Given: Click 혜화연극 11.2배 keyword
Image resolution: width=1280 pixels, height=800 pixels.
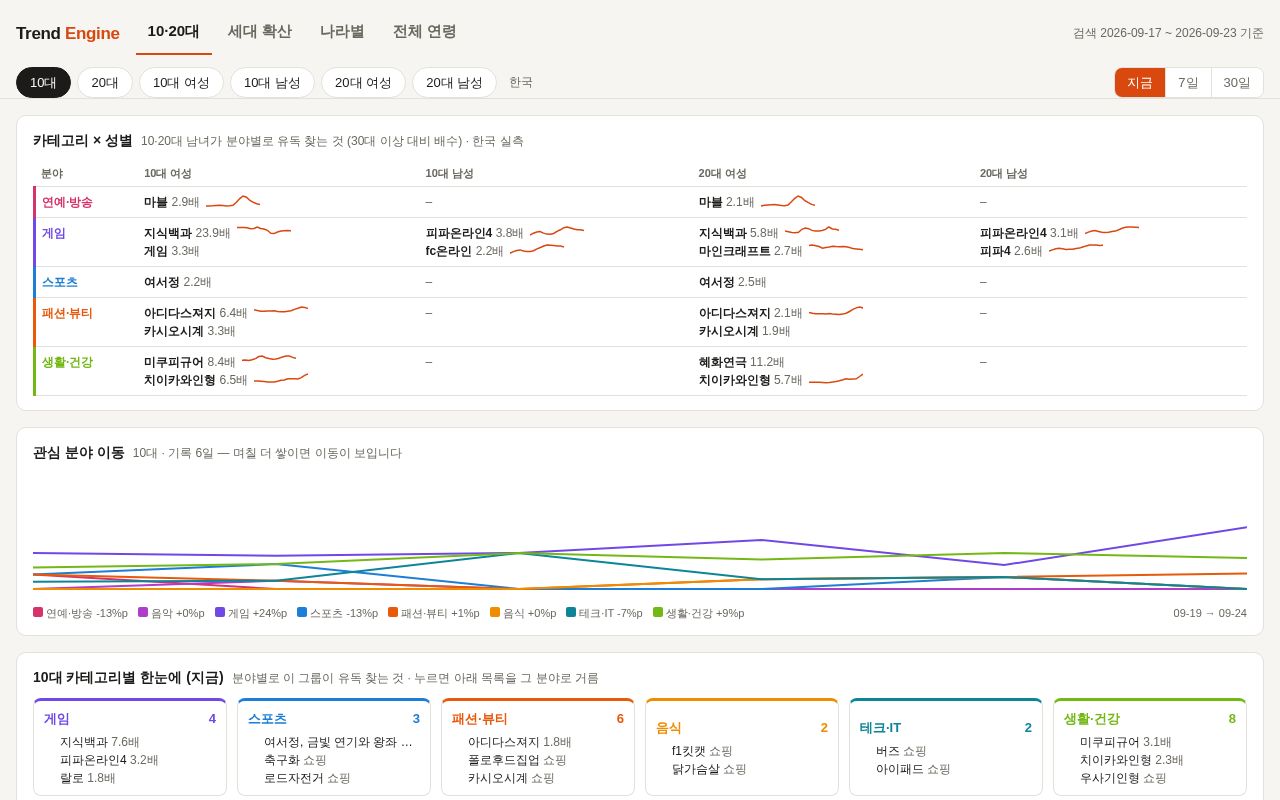Looking at the screenshot, I should coord(741,362).
